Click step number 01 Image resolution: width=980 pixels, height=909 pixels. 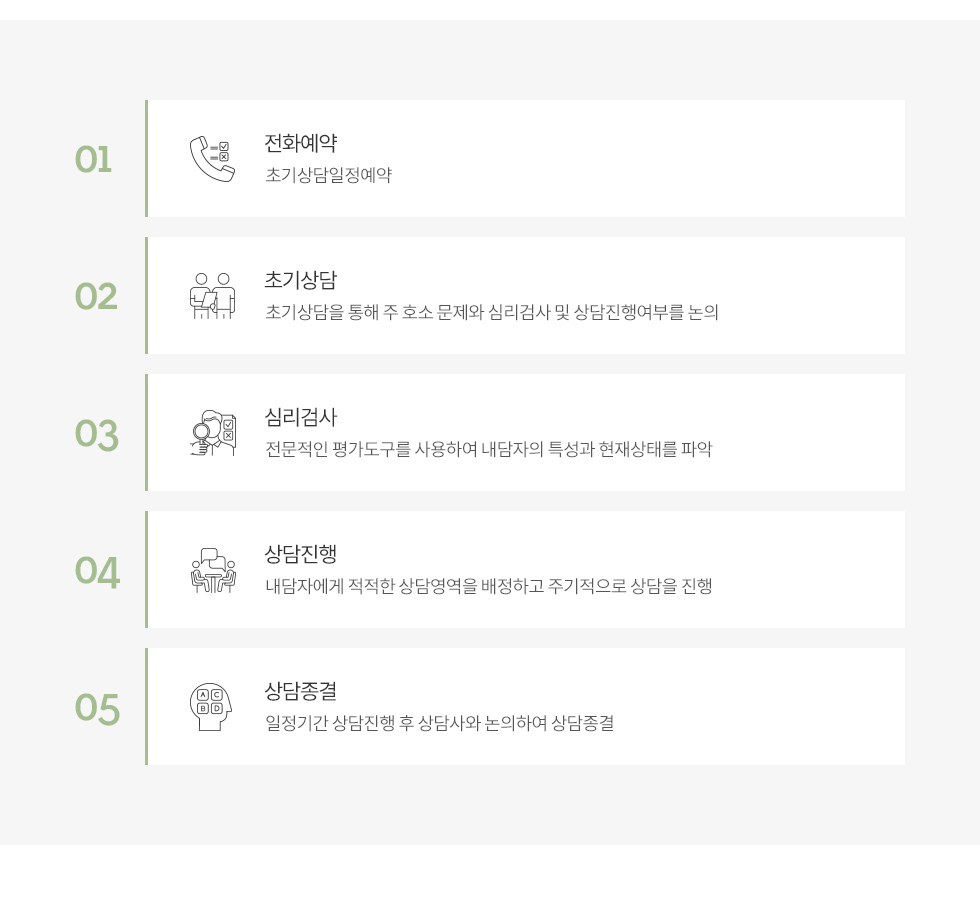93,159
